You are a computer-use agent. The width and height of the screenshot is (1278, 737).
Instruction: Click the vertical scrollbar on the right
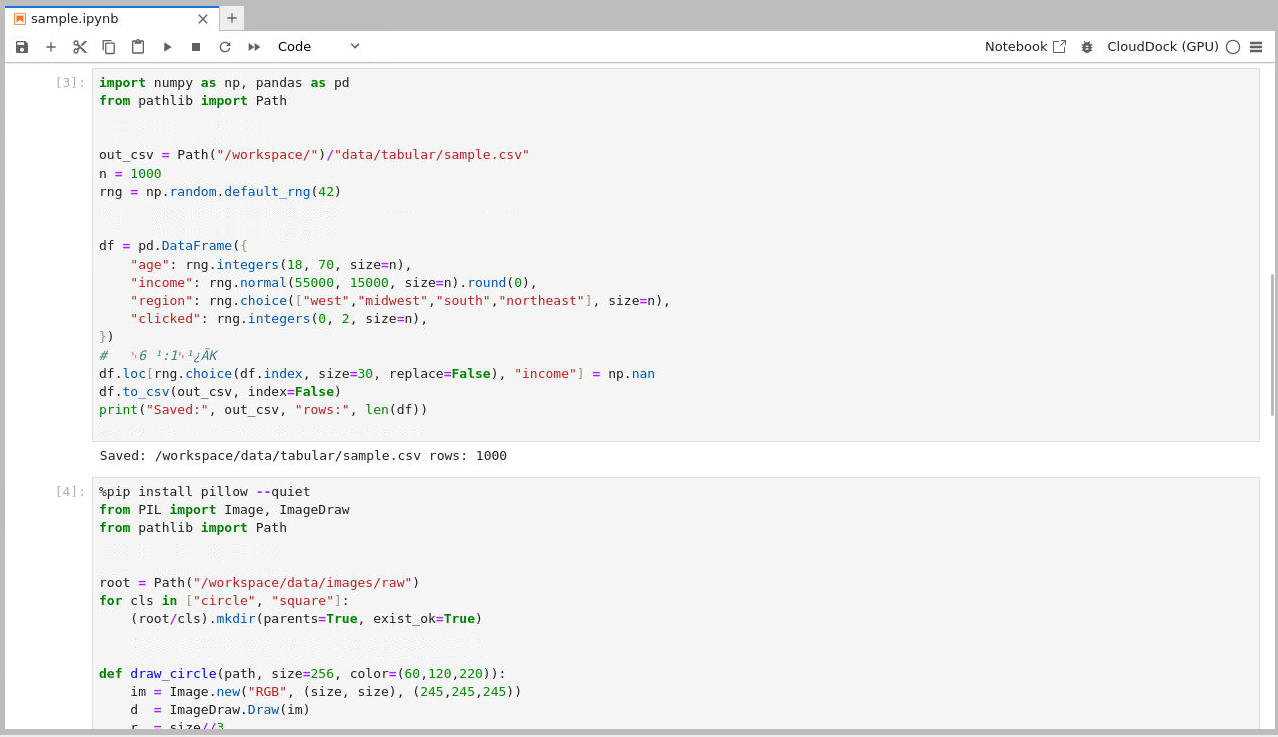[1272, 345]
